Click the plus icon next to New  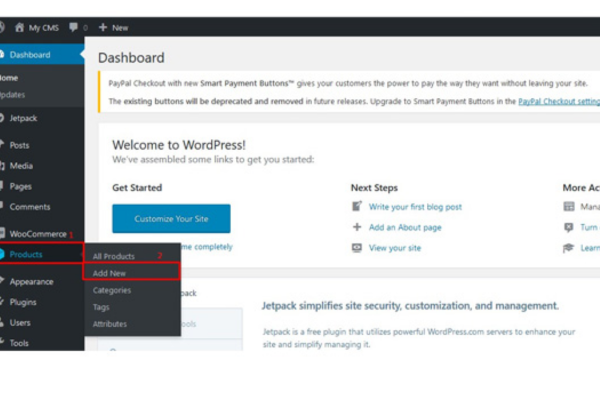(x=103, y=27)
